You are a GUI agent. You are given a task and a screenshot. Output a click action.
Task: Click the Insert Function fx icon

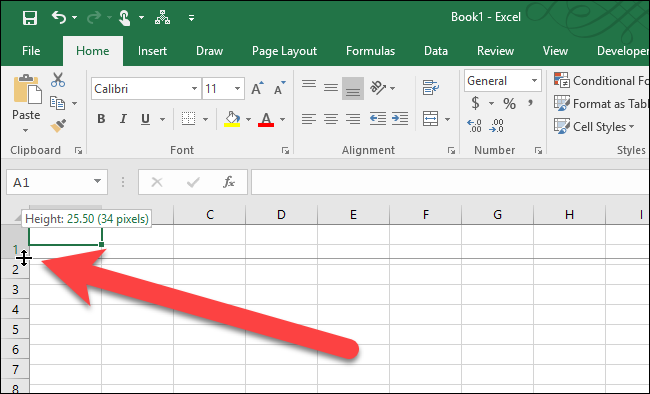coord(229,182)
